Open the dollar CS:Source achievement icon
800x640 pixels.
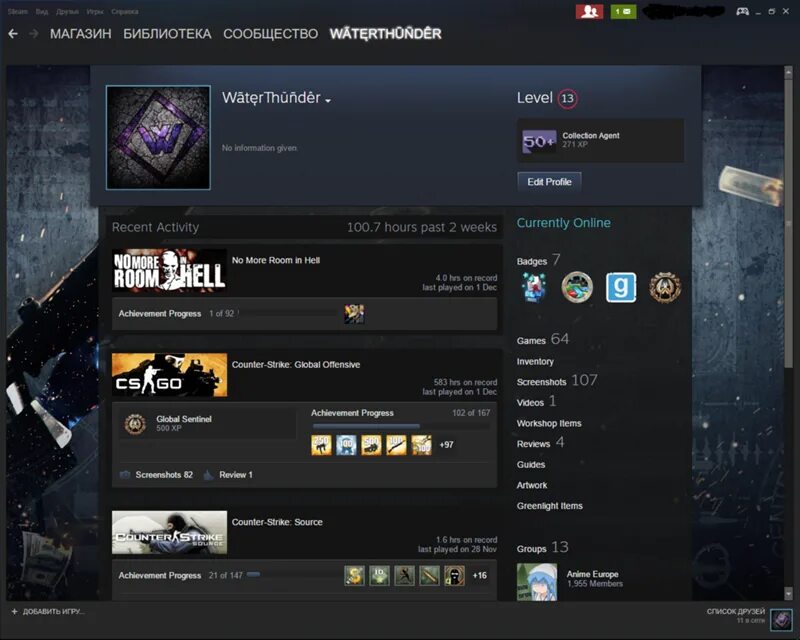(x=354, y=575)
